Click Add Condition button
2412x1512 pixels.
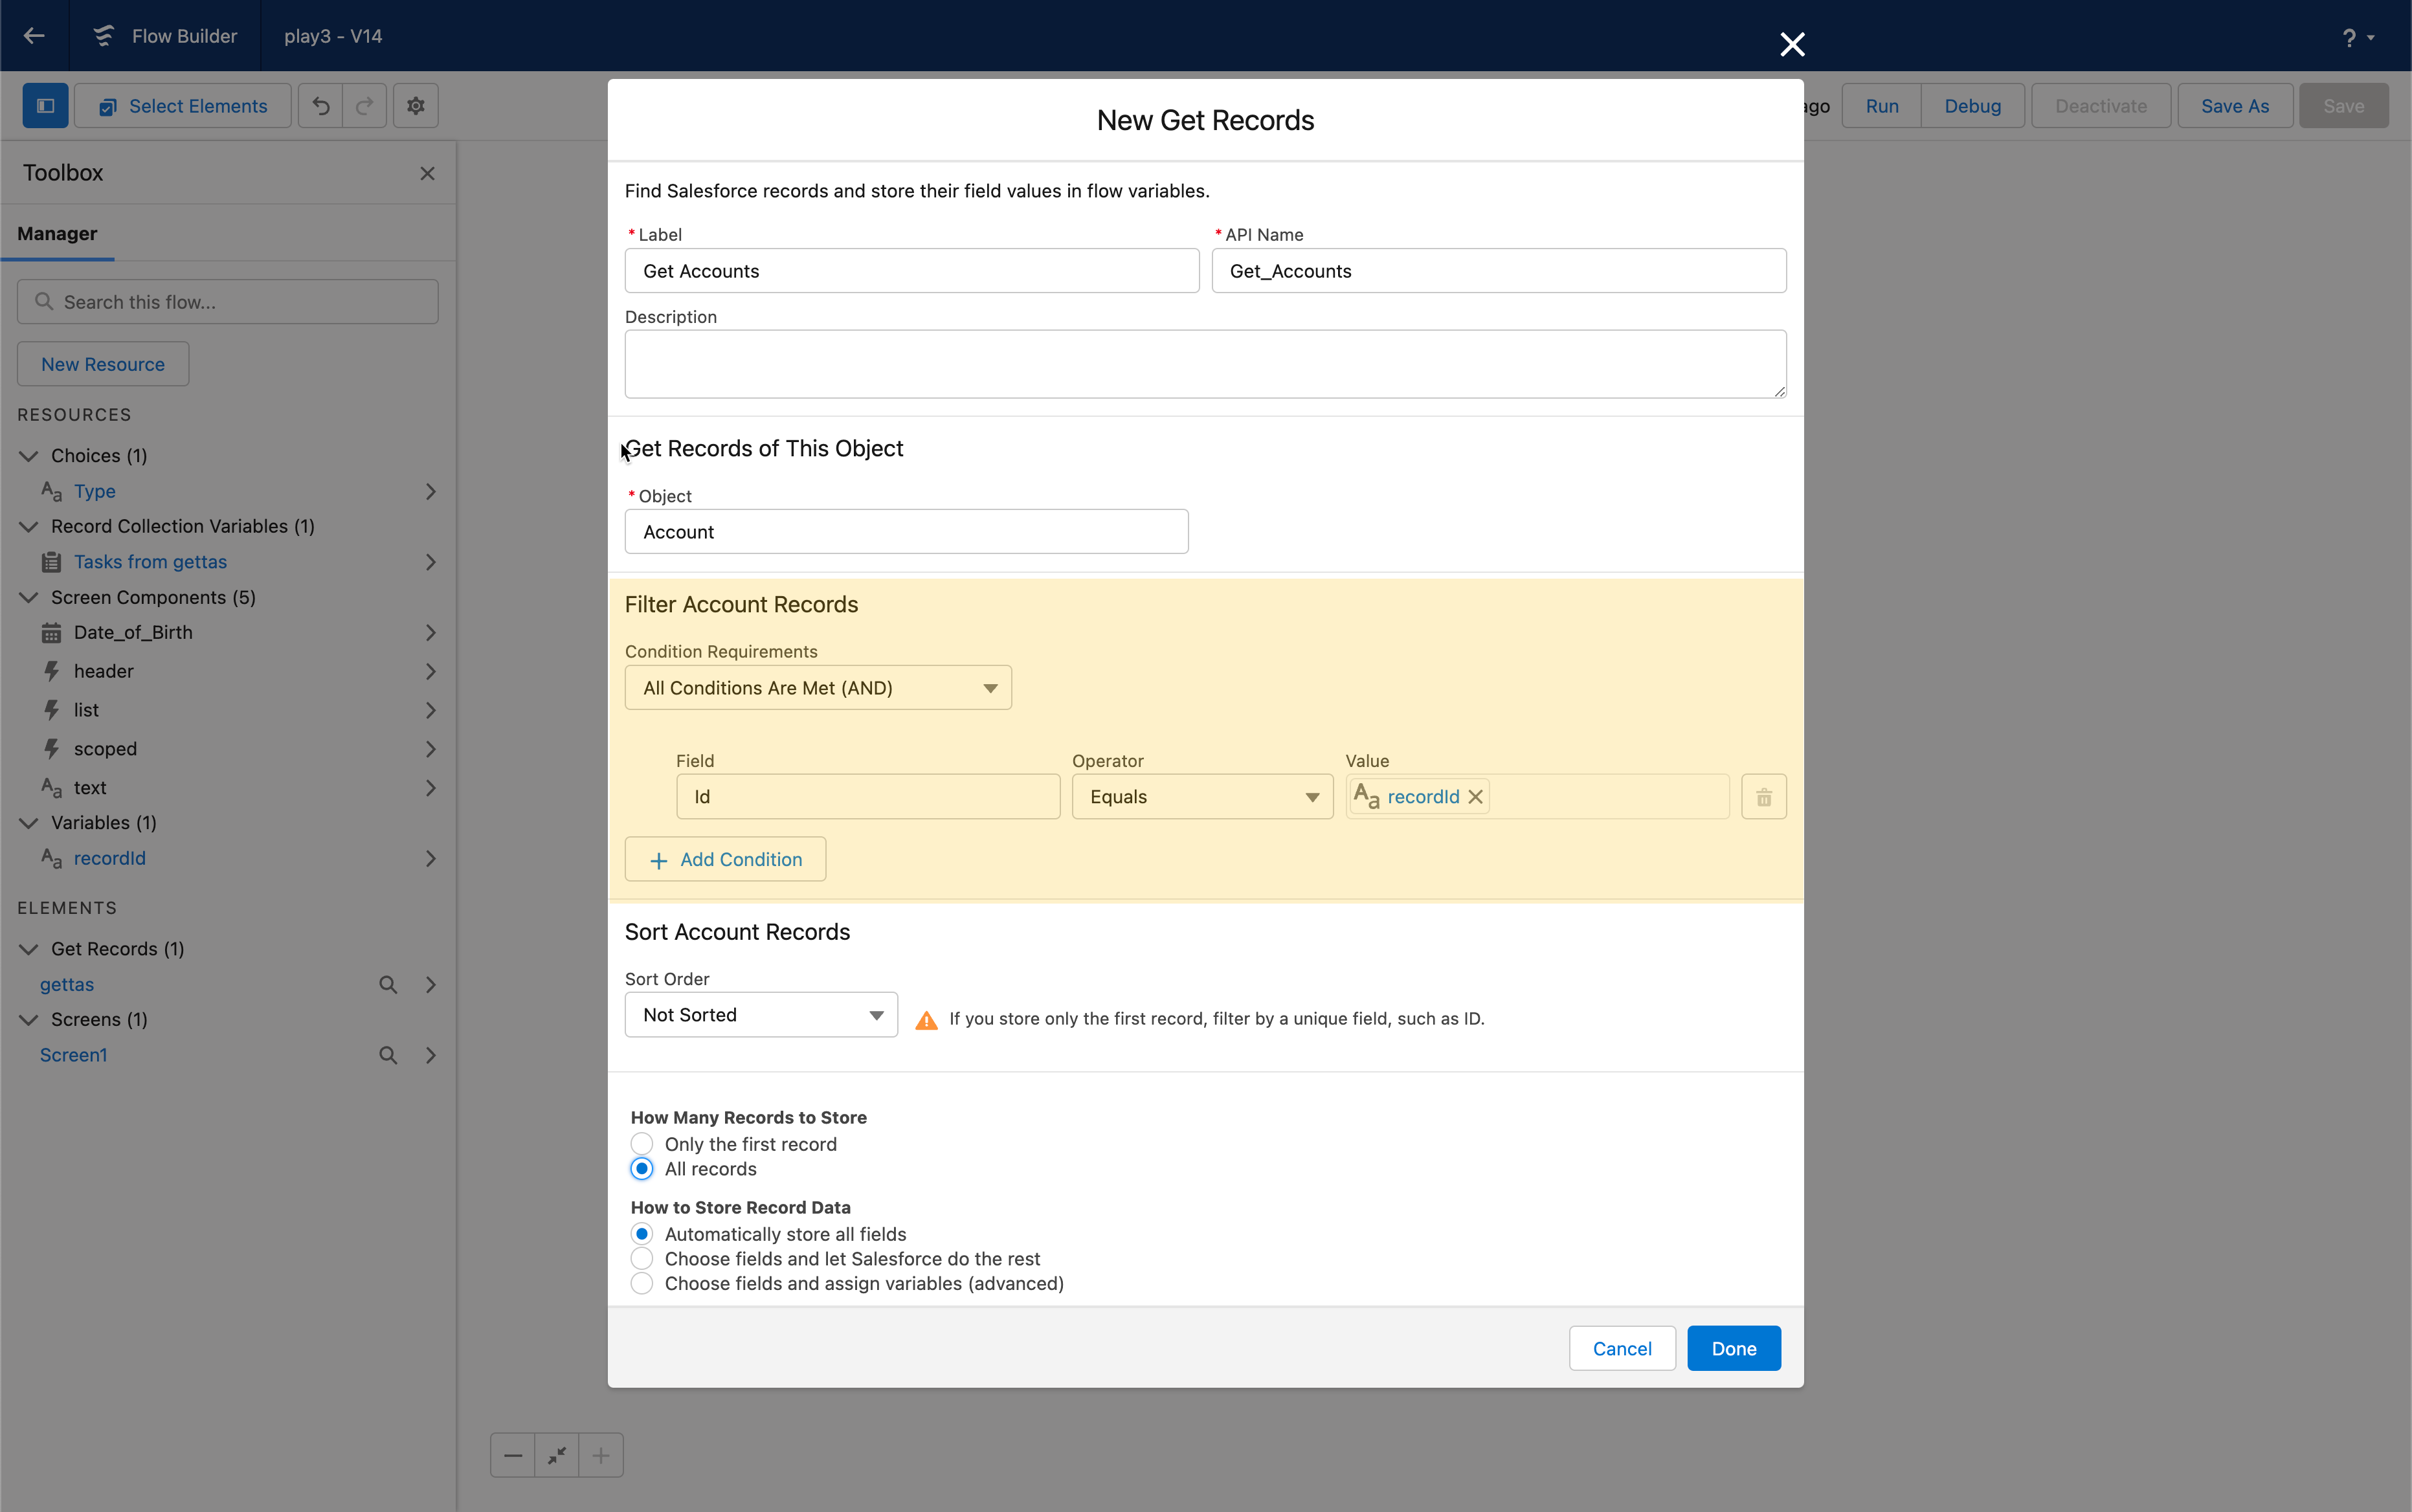(x=725, y=859)
